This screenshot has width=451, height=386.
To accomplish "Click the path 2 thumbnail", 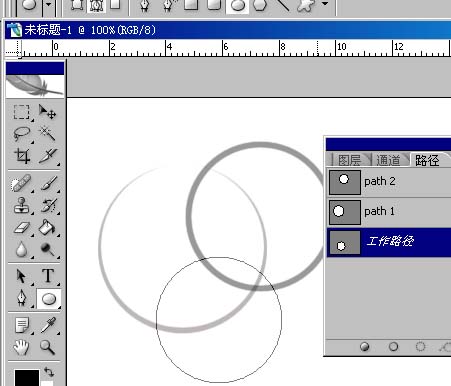I will [345, 182].
